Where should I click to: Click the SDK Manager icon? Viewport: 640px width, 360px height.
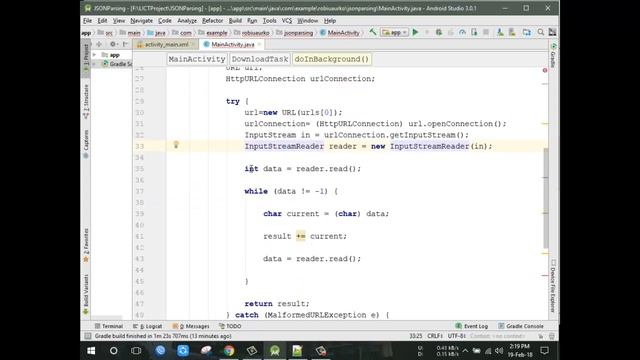coord(512,32)
